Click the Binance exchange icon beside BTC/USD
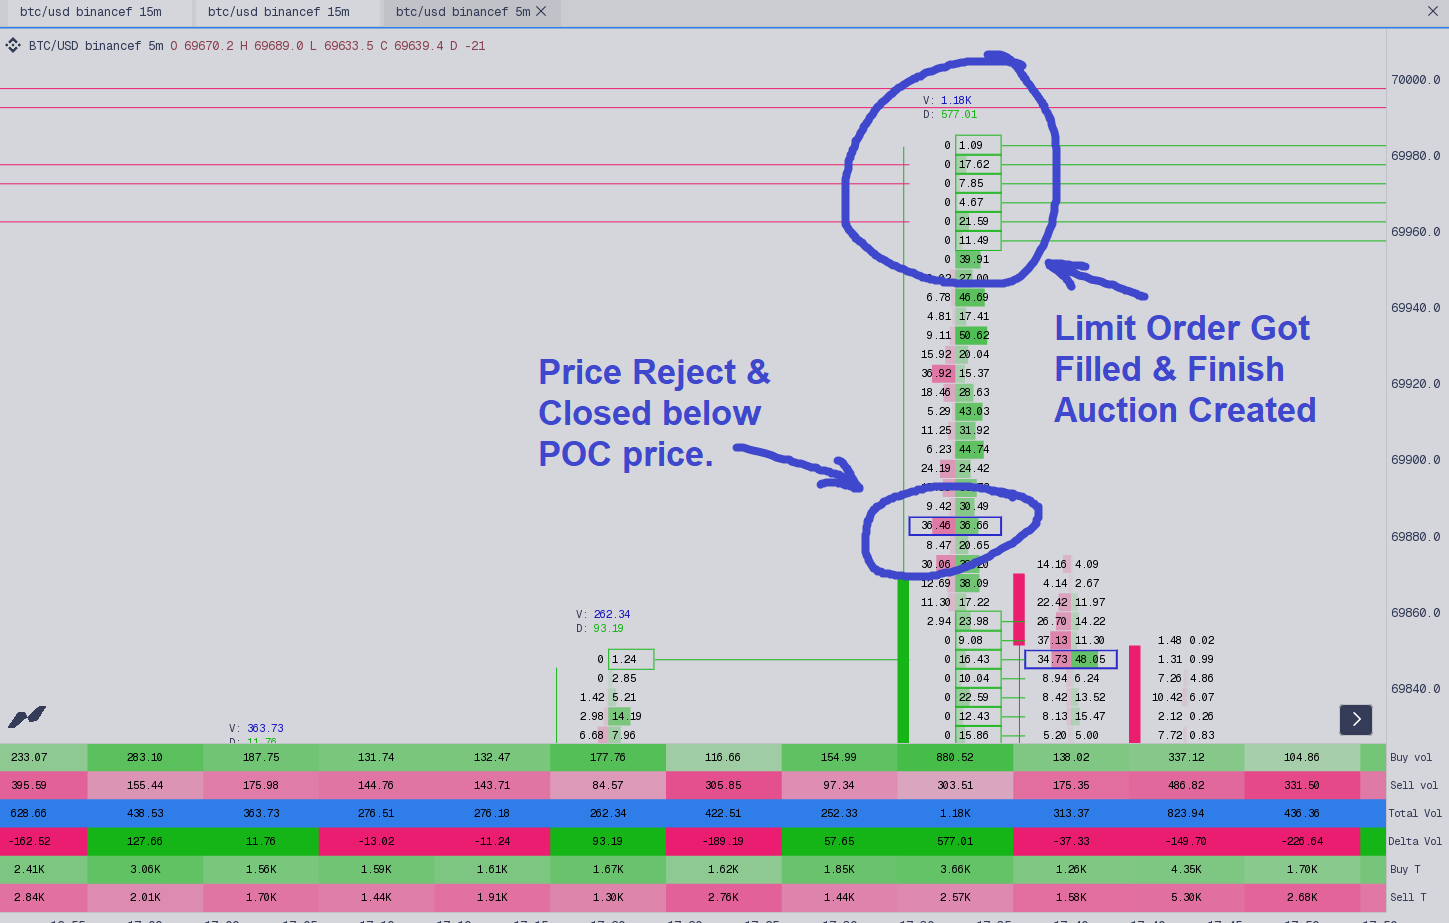Image resolution: width=1449 pixels, height=923 pixels. click(x=13, y=46)
